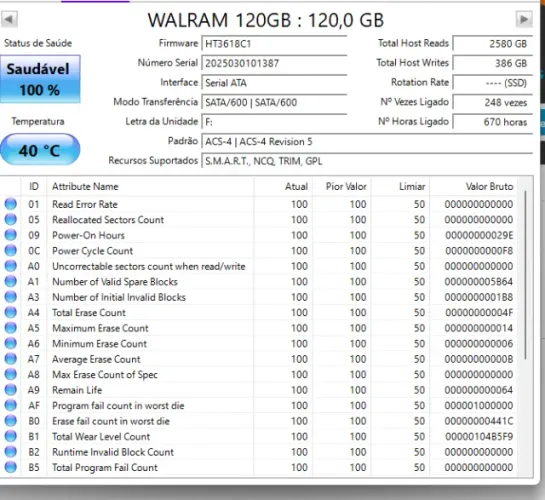Select the Total Erase Count attribute name
The height and width of the screenshot is (500, 545).
click(x=89, y=313)
